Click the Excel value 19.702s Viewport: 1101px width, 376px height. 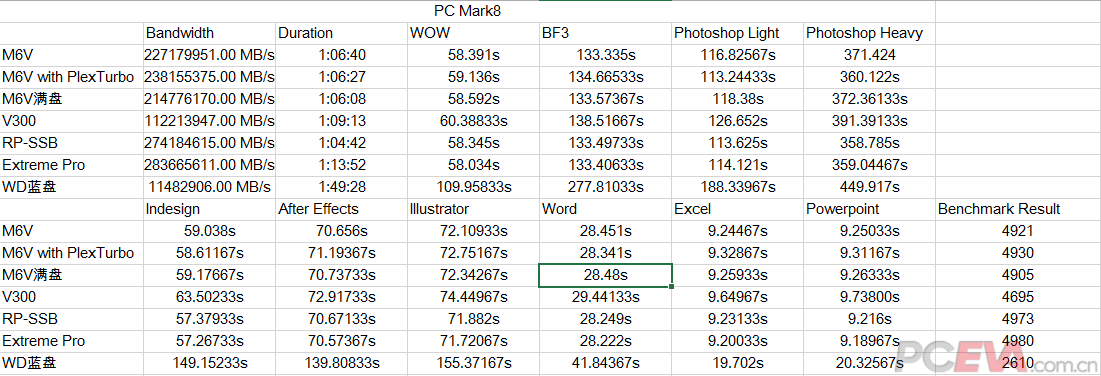[737, 363]
